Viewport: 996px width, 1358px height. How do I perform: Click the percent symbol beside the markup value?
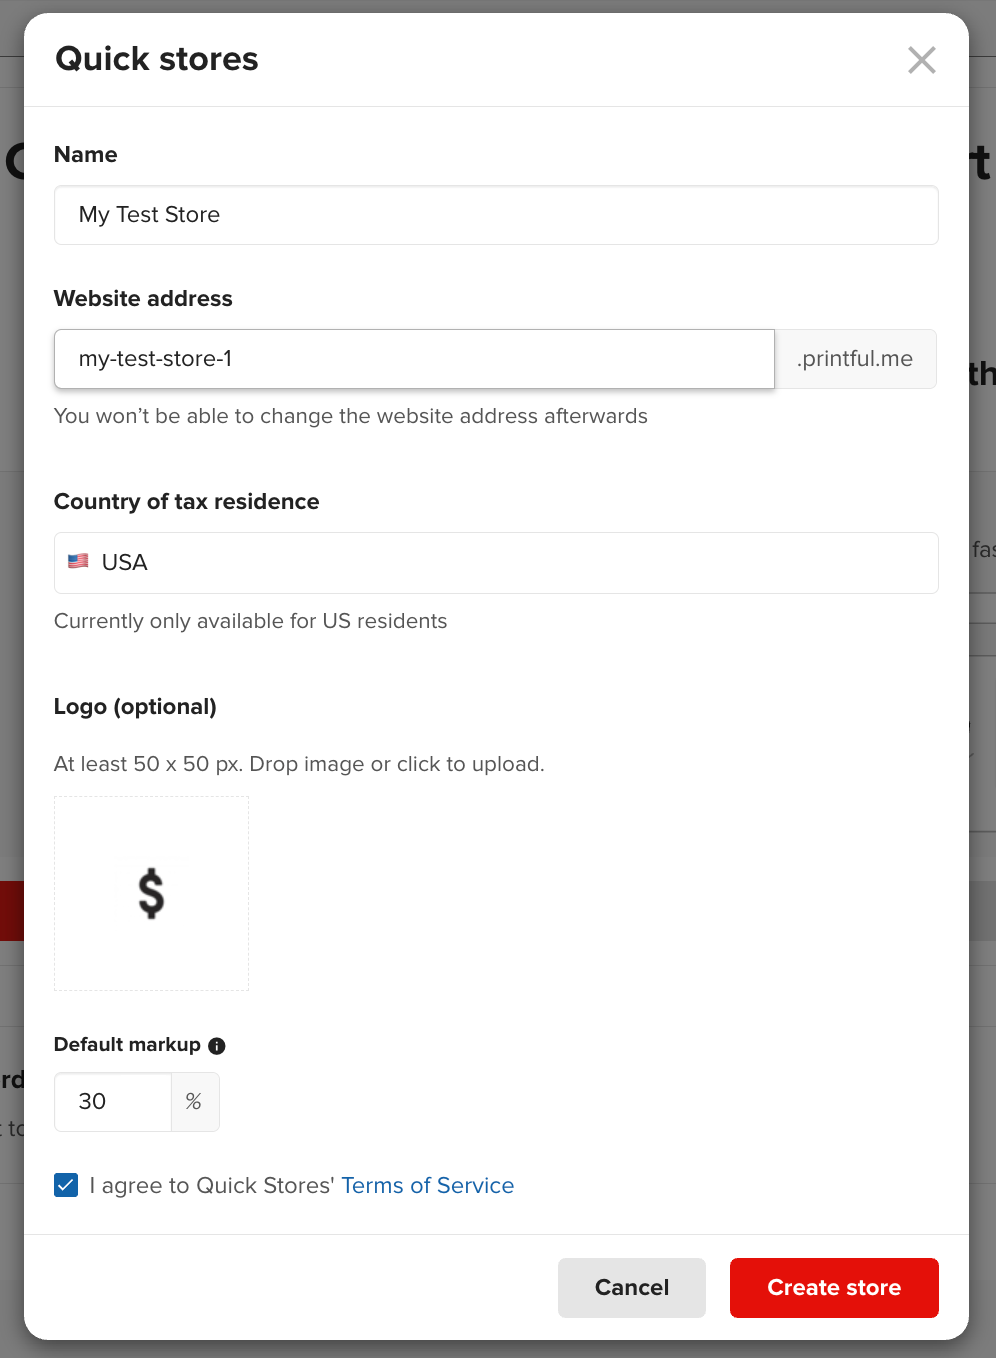pyautogui.click(x=194, y=1102)
